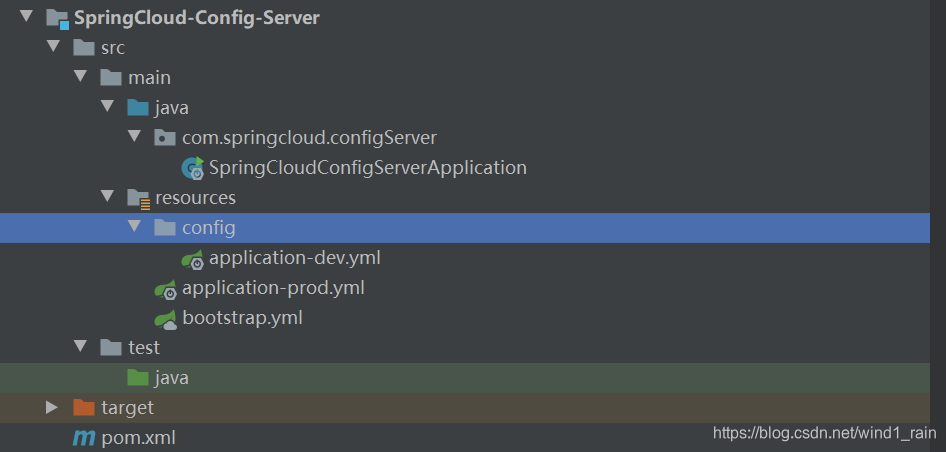Click the blue java source root icon
The height and width of the screenshot is (452, 946).
[138, 107]
